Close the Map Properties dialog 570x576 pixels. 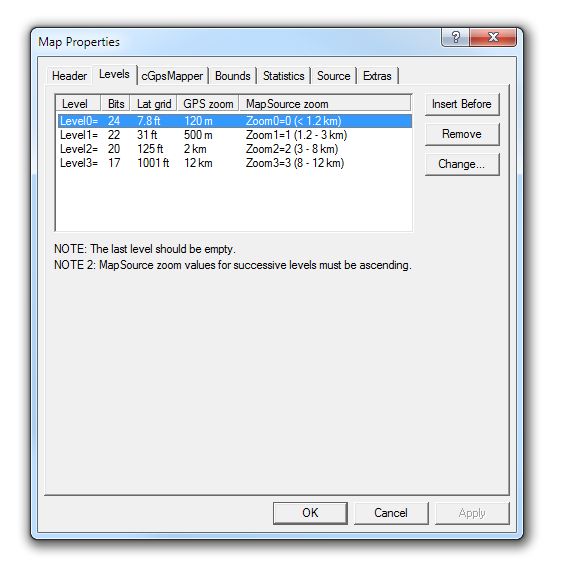(493, 37)
